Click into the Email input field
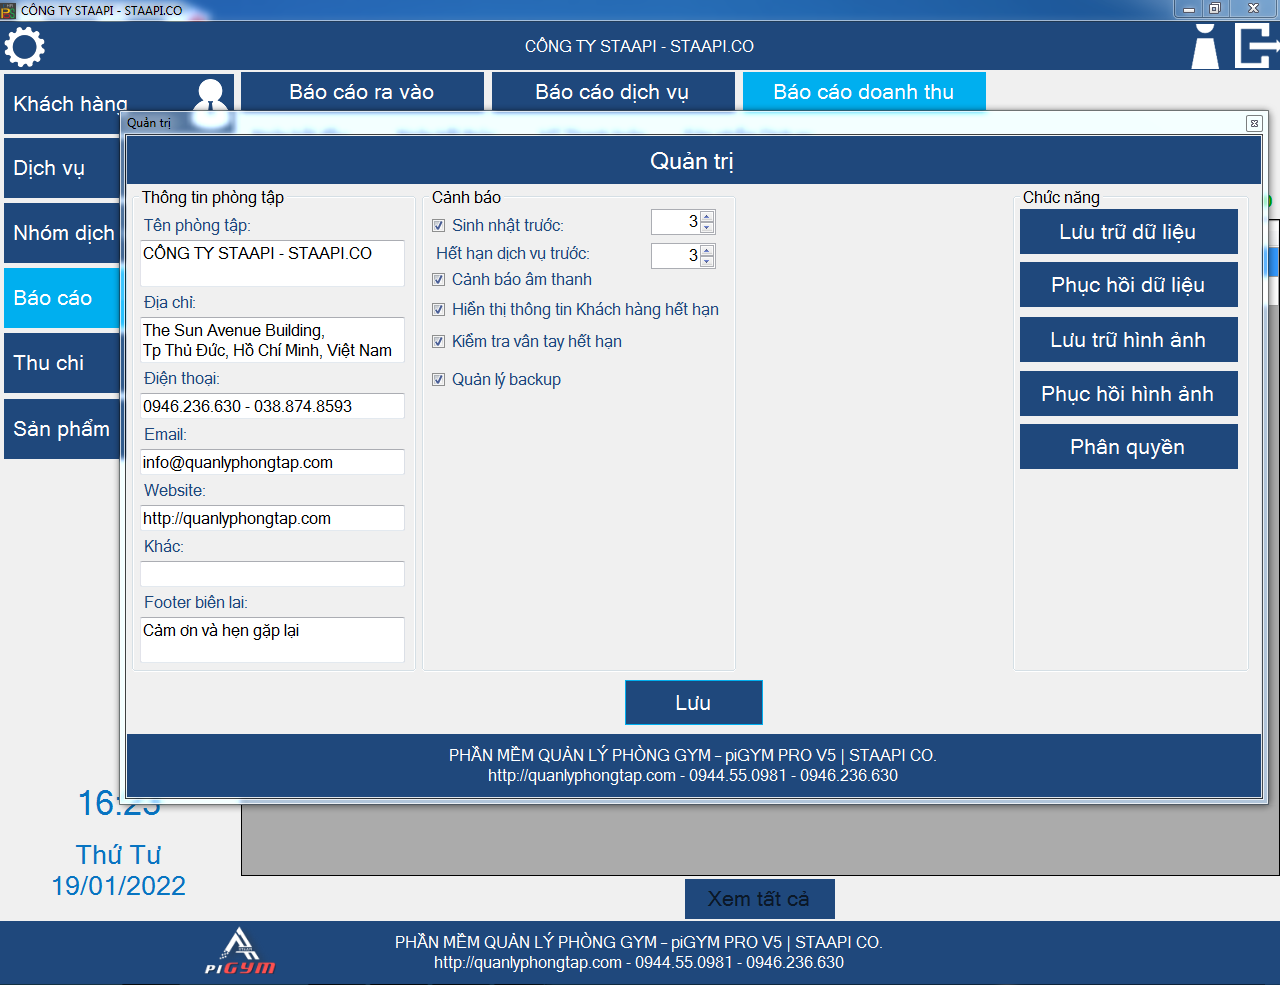The image size is (1280, 985). click(272, 462)
